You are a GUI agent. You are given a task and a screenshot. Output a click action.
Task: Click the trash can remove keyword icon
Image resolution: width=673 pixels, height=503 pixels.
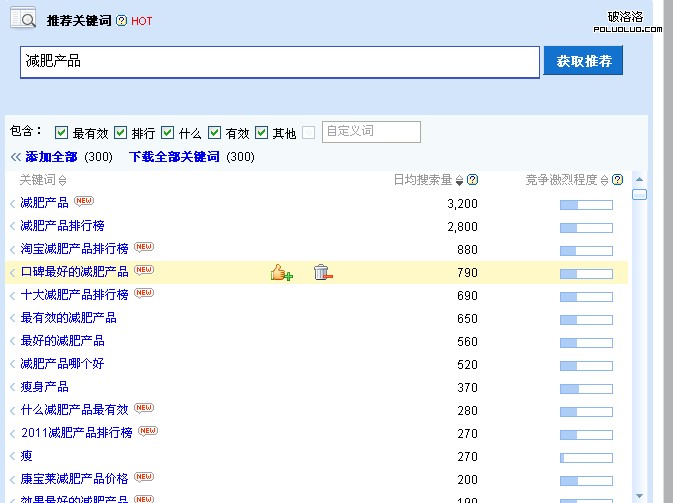point(322,272)
